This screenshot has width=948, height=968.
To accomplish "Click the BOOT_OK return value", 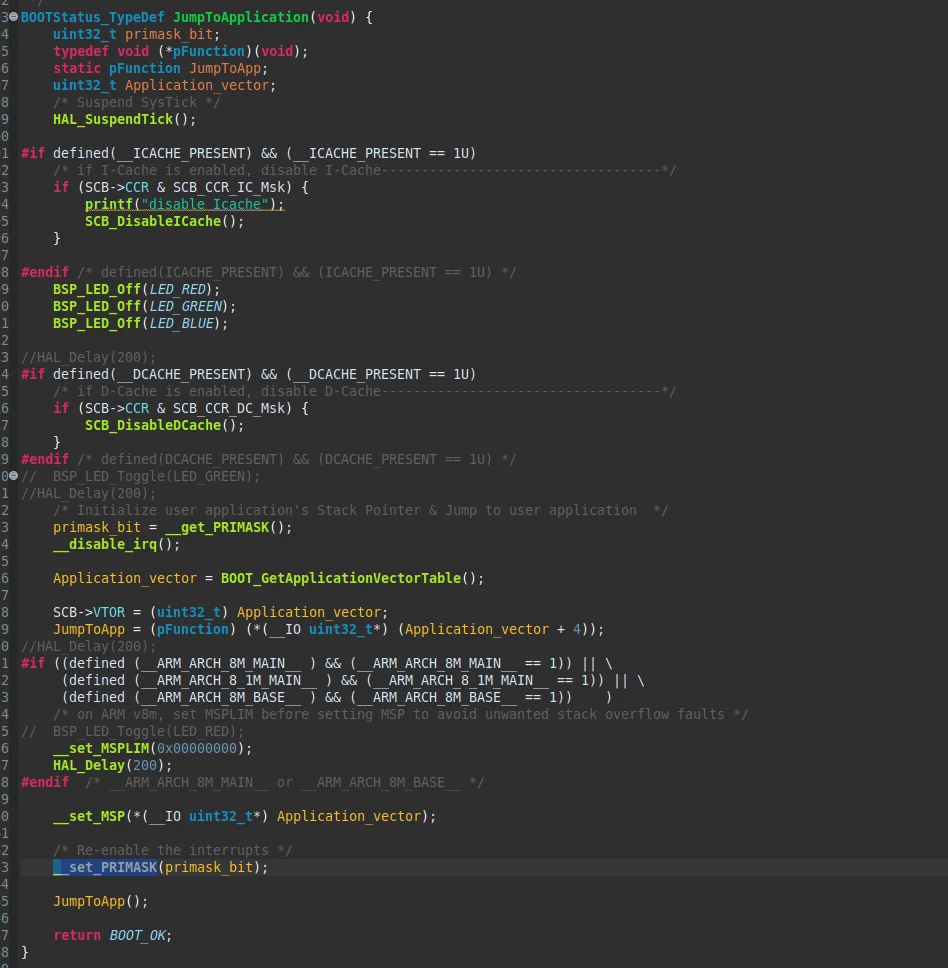I will (137, 935).
